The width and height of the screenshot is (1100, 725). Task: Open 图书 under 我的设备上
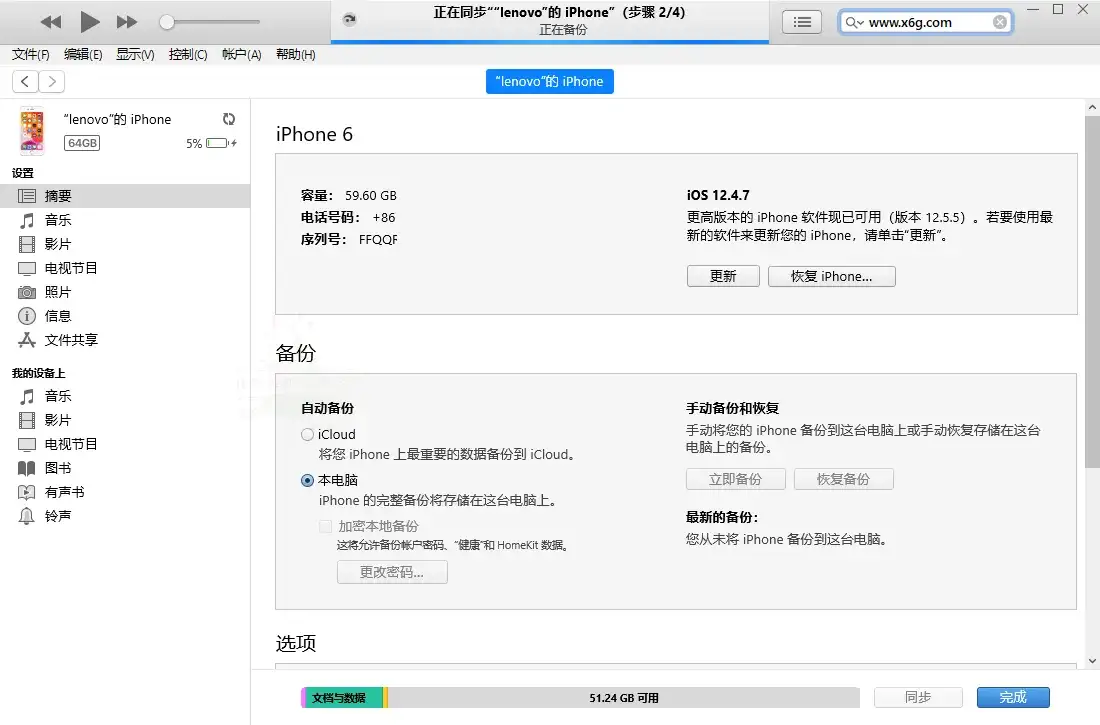tap(57, 467)
